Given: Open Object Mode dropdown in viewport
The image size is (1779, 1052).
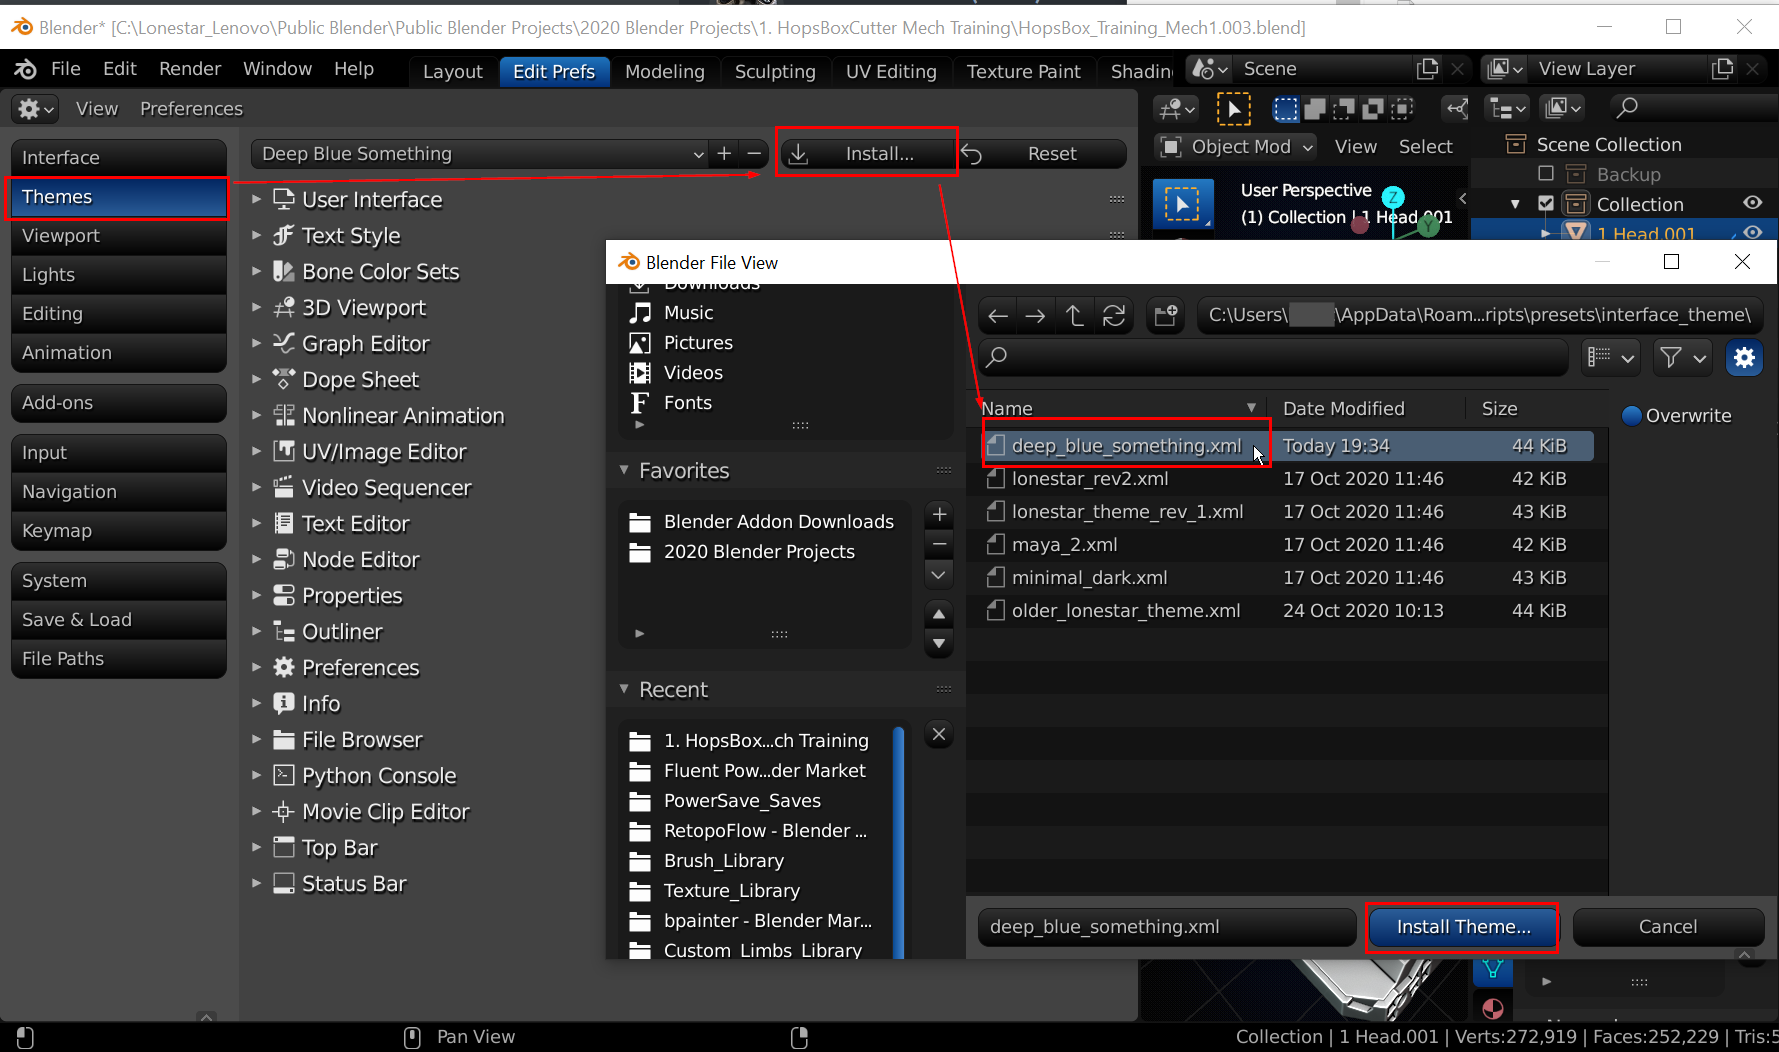Looking at the screenshot, I should click(x=1235, y=147).
